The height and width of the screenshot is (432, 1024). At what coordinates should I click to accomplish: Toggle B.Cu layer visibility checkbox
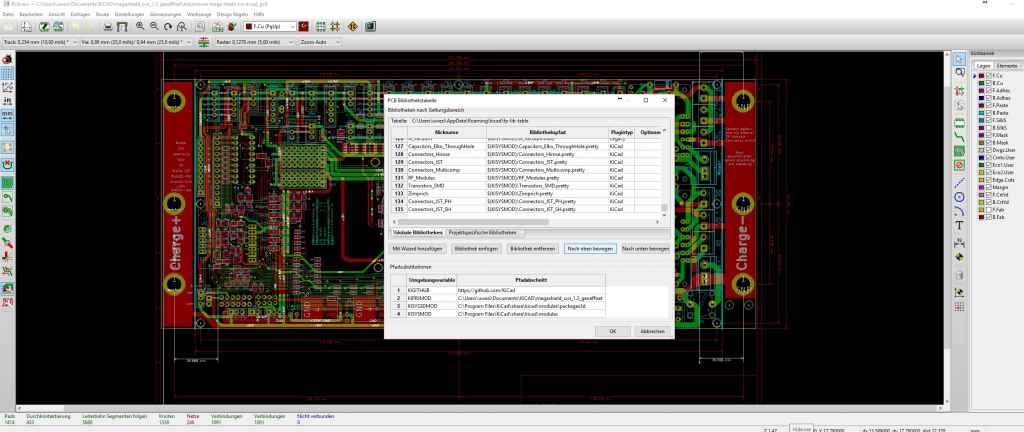[989, 84]
